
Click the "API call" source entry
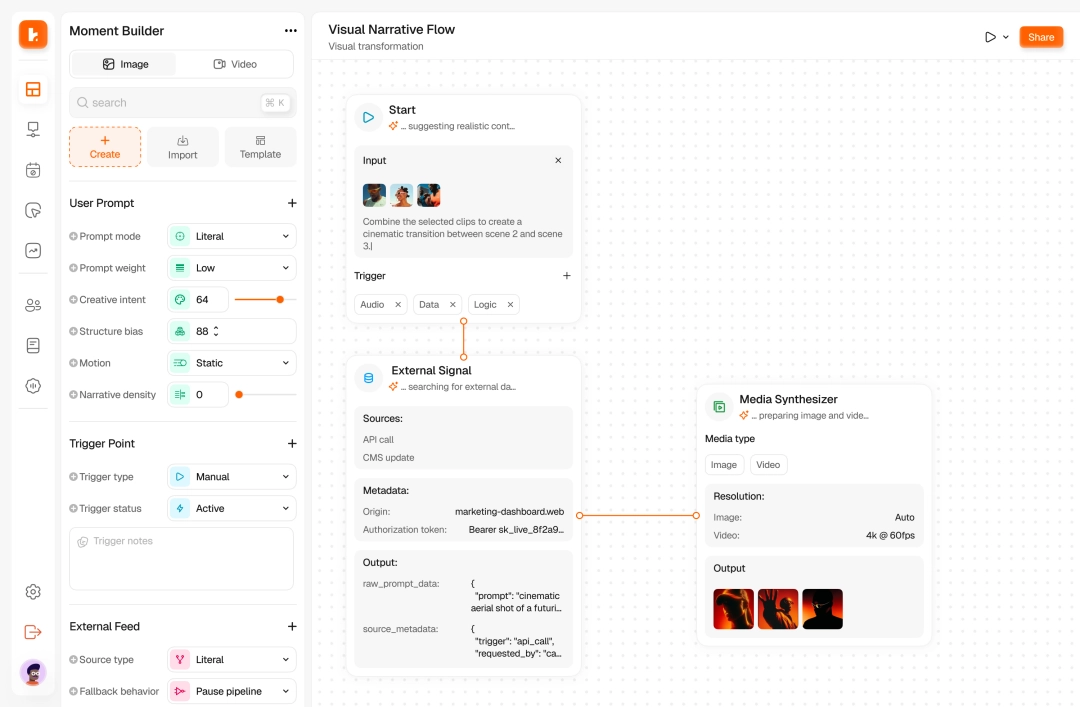(x=378, y=440)
